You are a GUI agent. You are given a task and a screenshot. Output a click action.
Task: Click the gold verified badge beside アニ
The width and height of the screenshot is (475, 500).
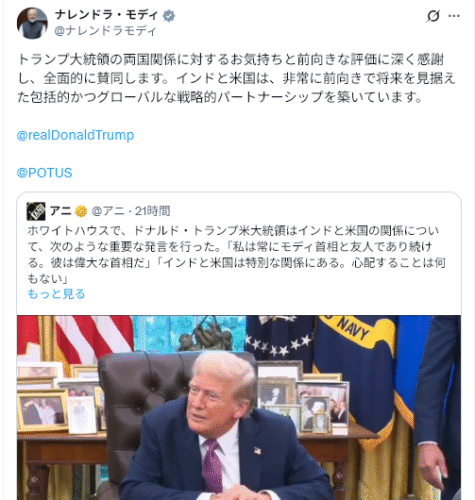[x=81, y=211]
